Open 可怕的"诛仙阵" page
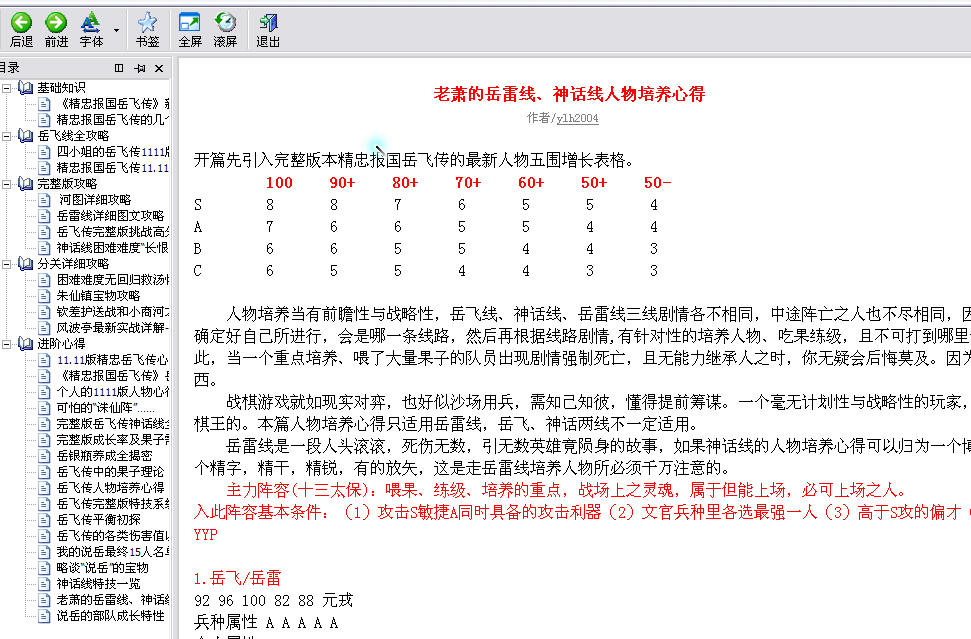 click(x=105, y=408)
